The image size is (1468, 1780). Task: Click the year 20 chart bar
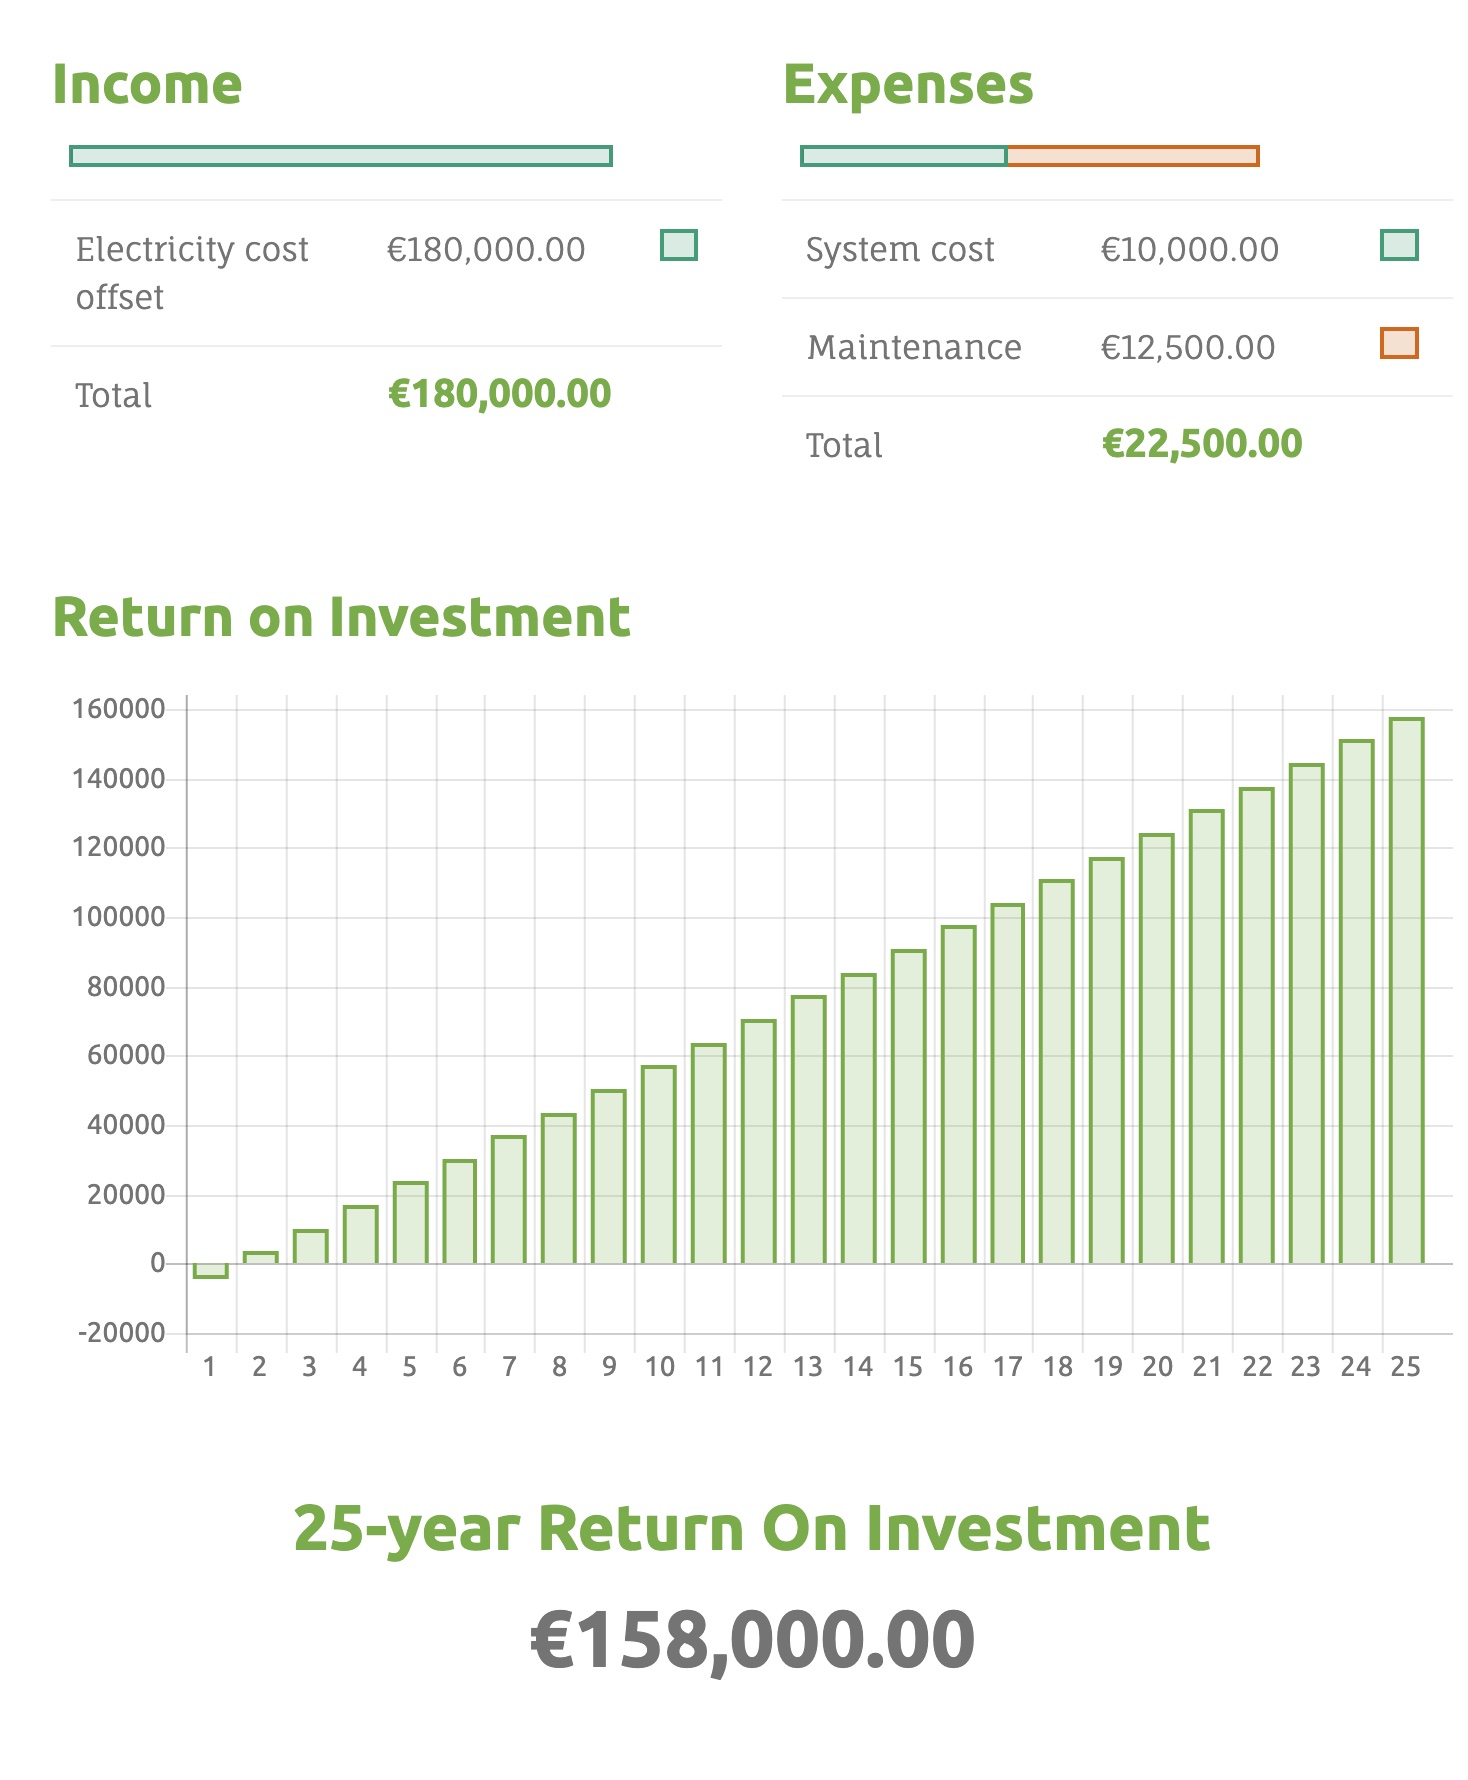click(x=1157, y=1049)
